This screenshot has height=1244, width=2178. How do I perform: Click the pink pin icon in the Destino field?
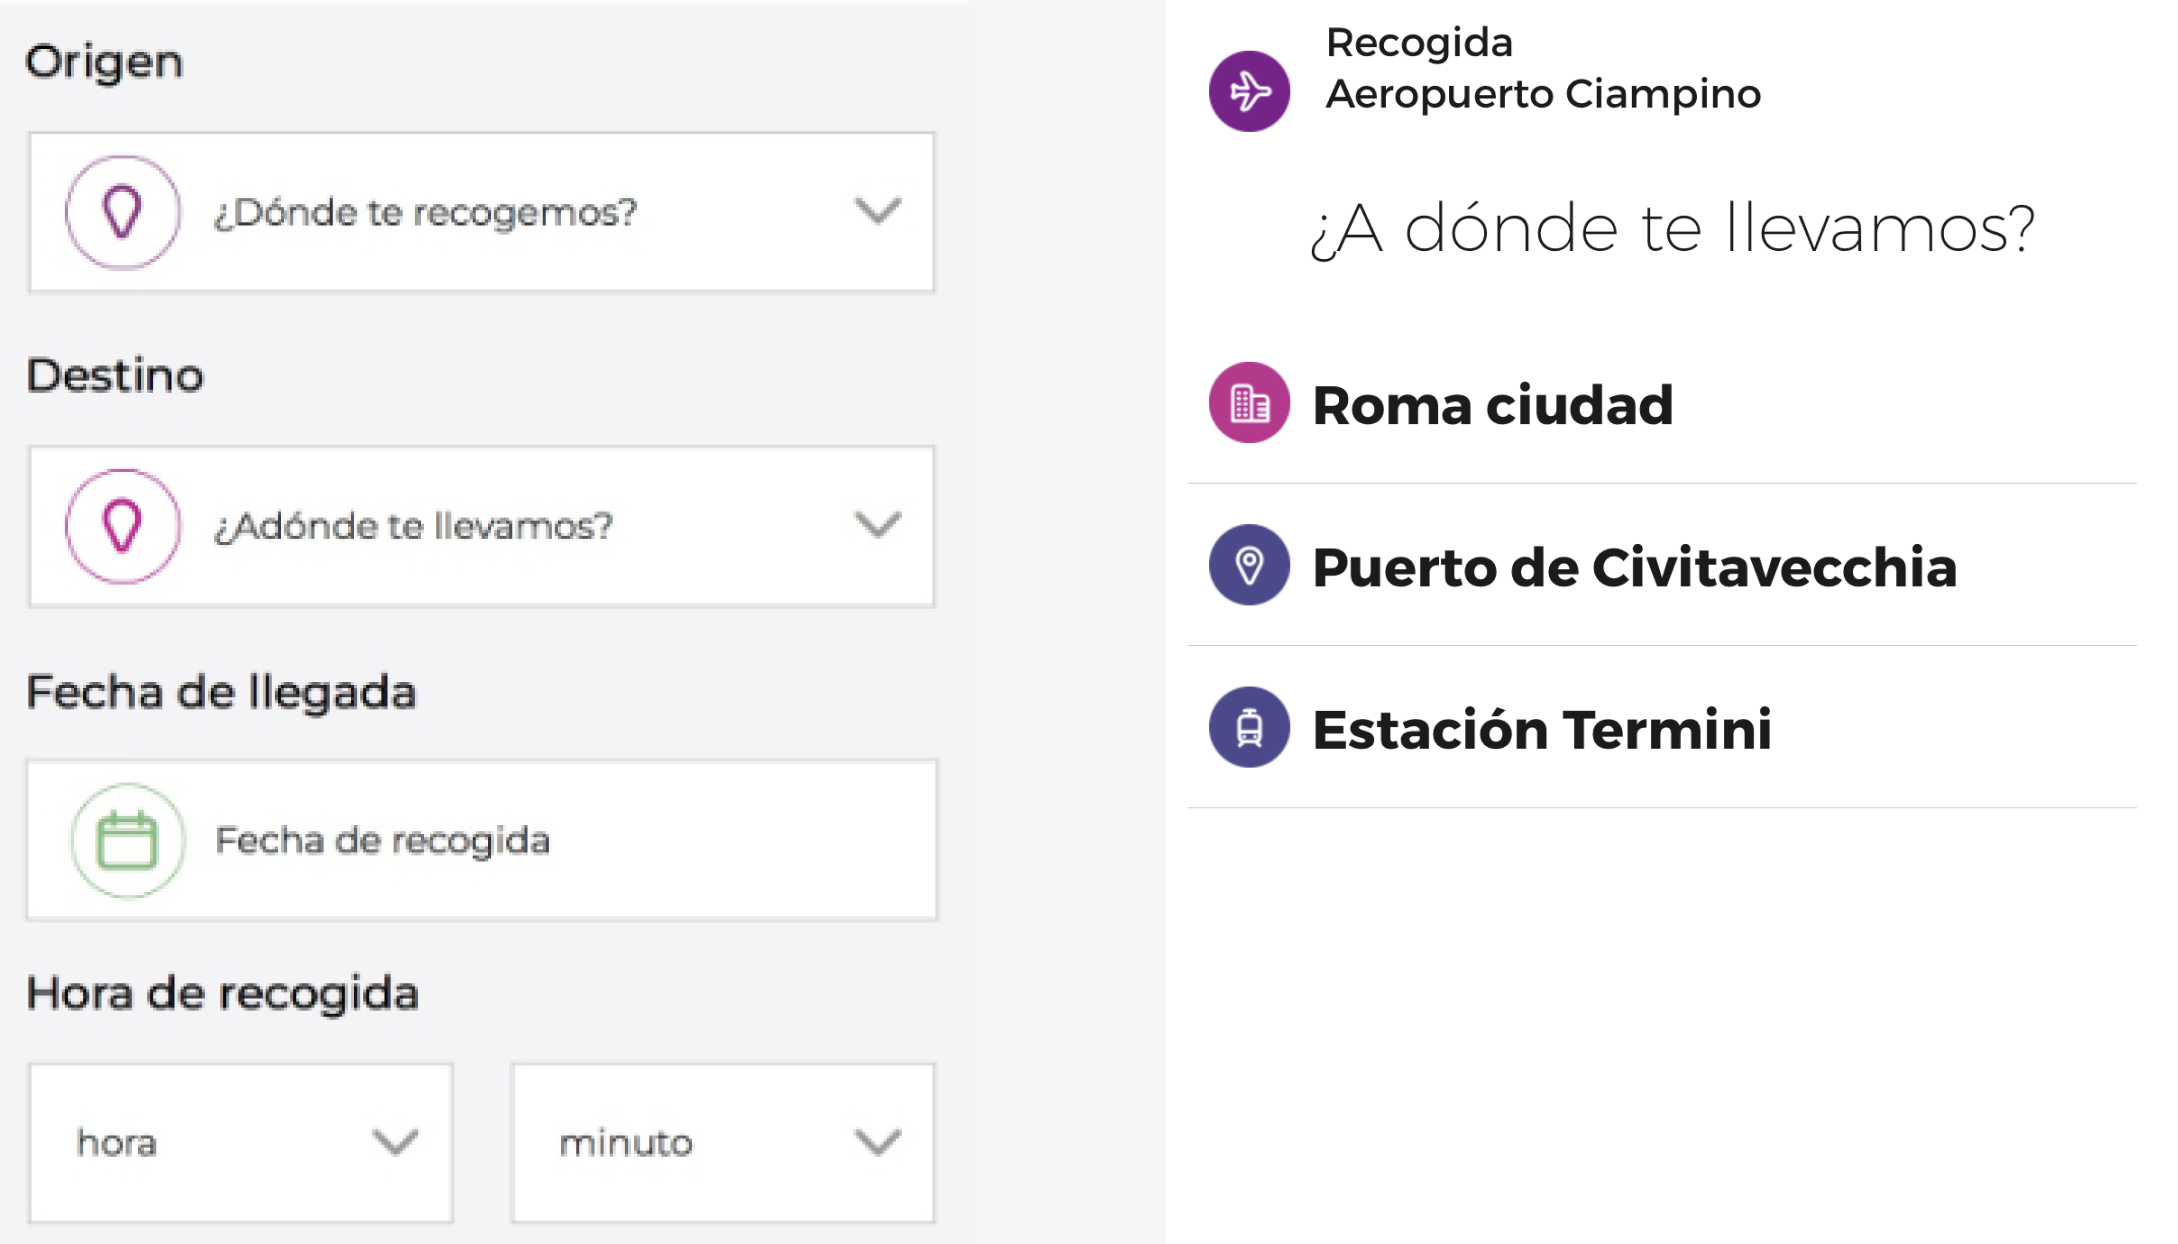[x=122, y=525]
